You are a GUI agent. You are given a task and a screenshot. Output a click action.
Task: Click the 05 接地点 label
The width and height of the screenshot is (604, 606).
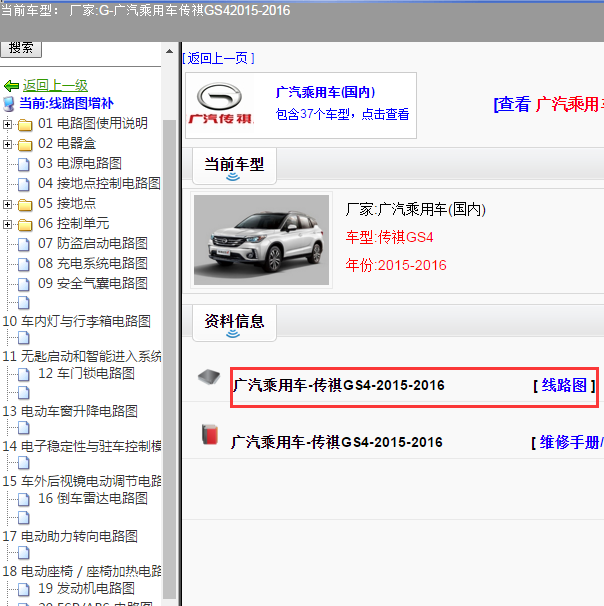[x=67, y=204]
